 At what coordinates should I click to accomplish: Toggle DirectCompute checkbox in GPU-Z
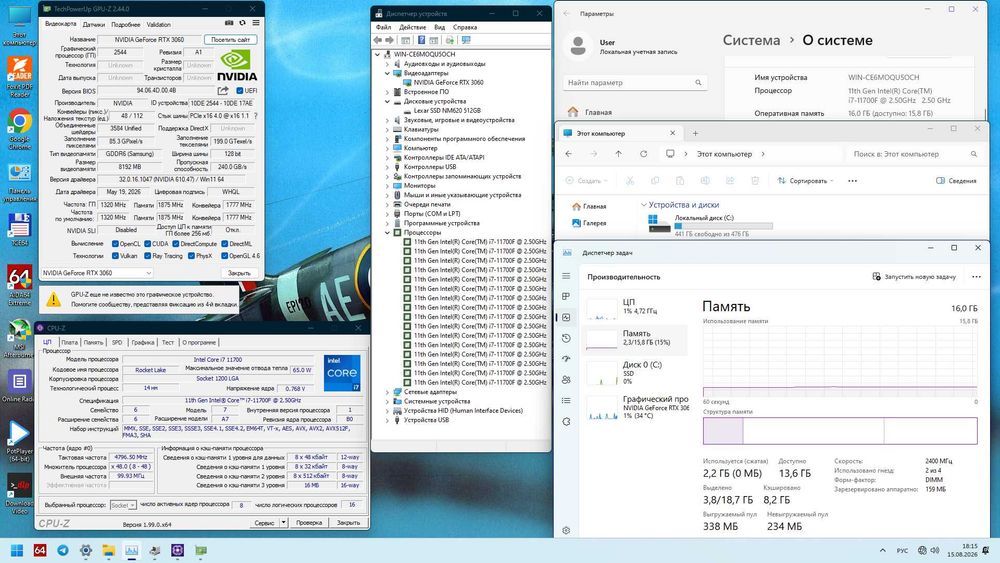175,244
